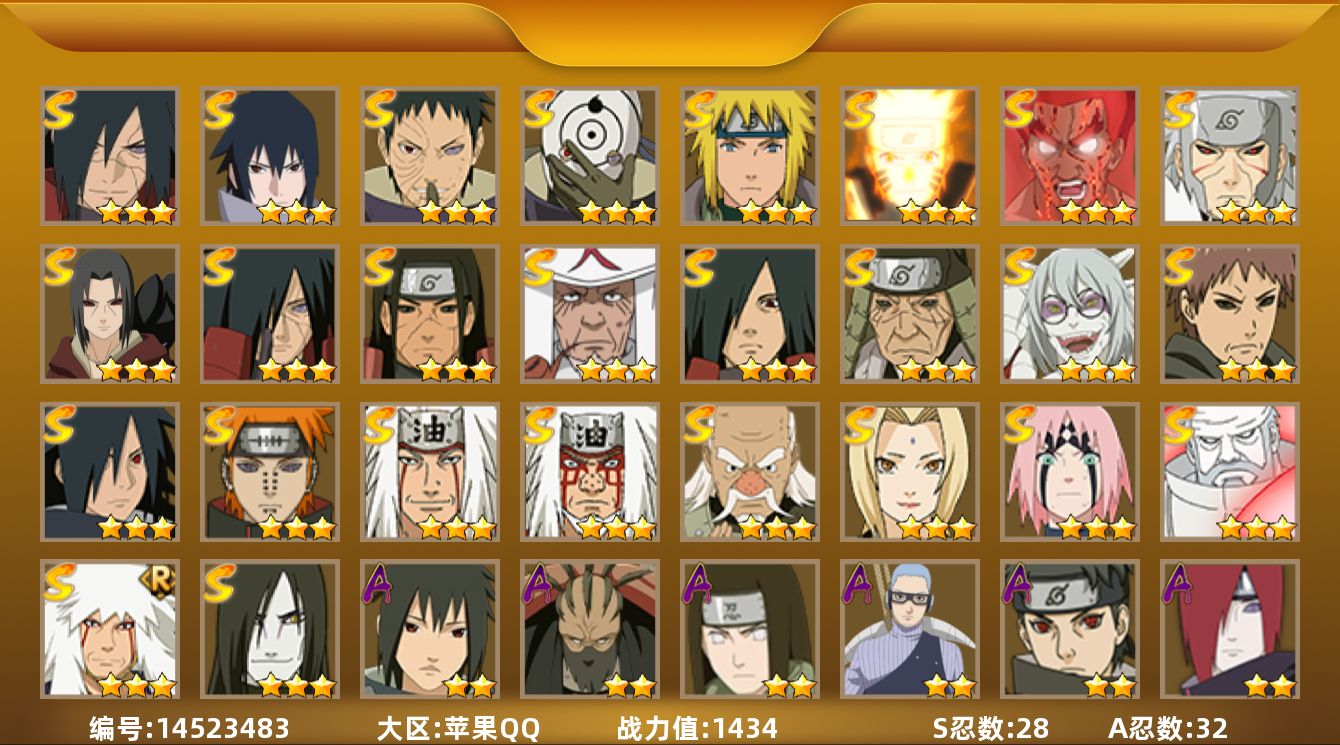Select the white spiral-masked Tobi card

590,156
